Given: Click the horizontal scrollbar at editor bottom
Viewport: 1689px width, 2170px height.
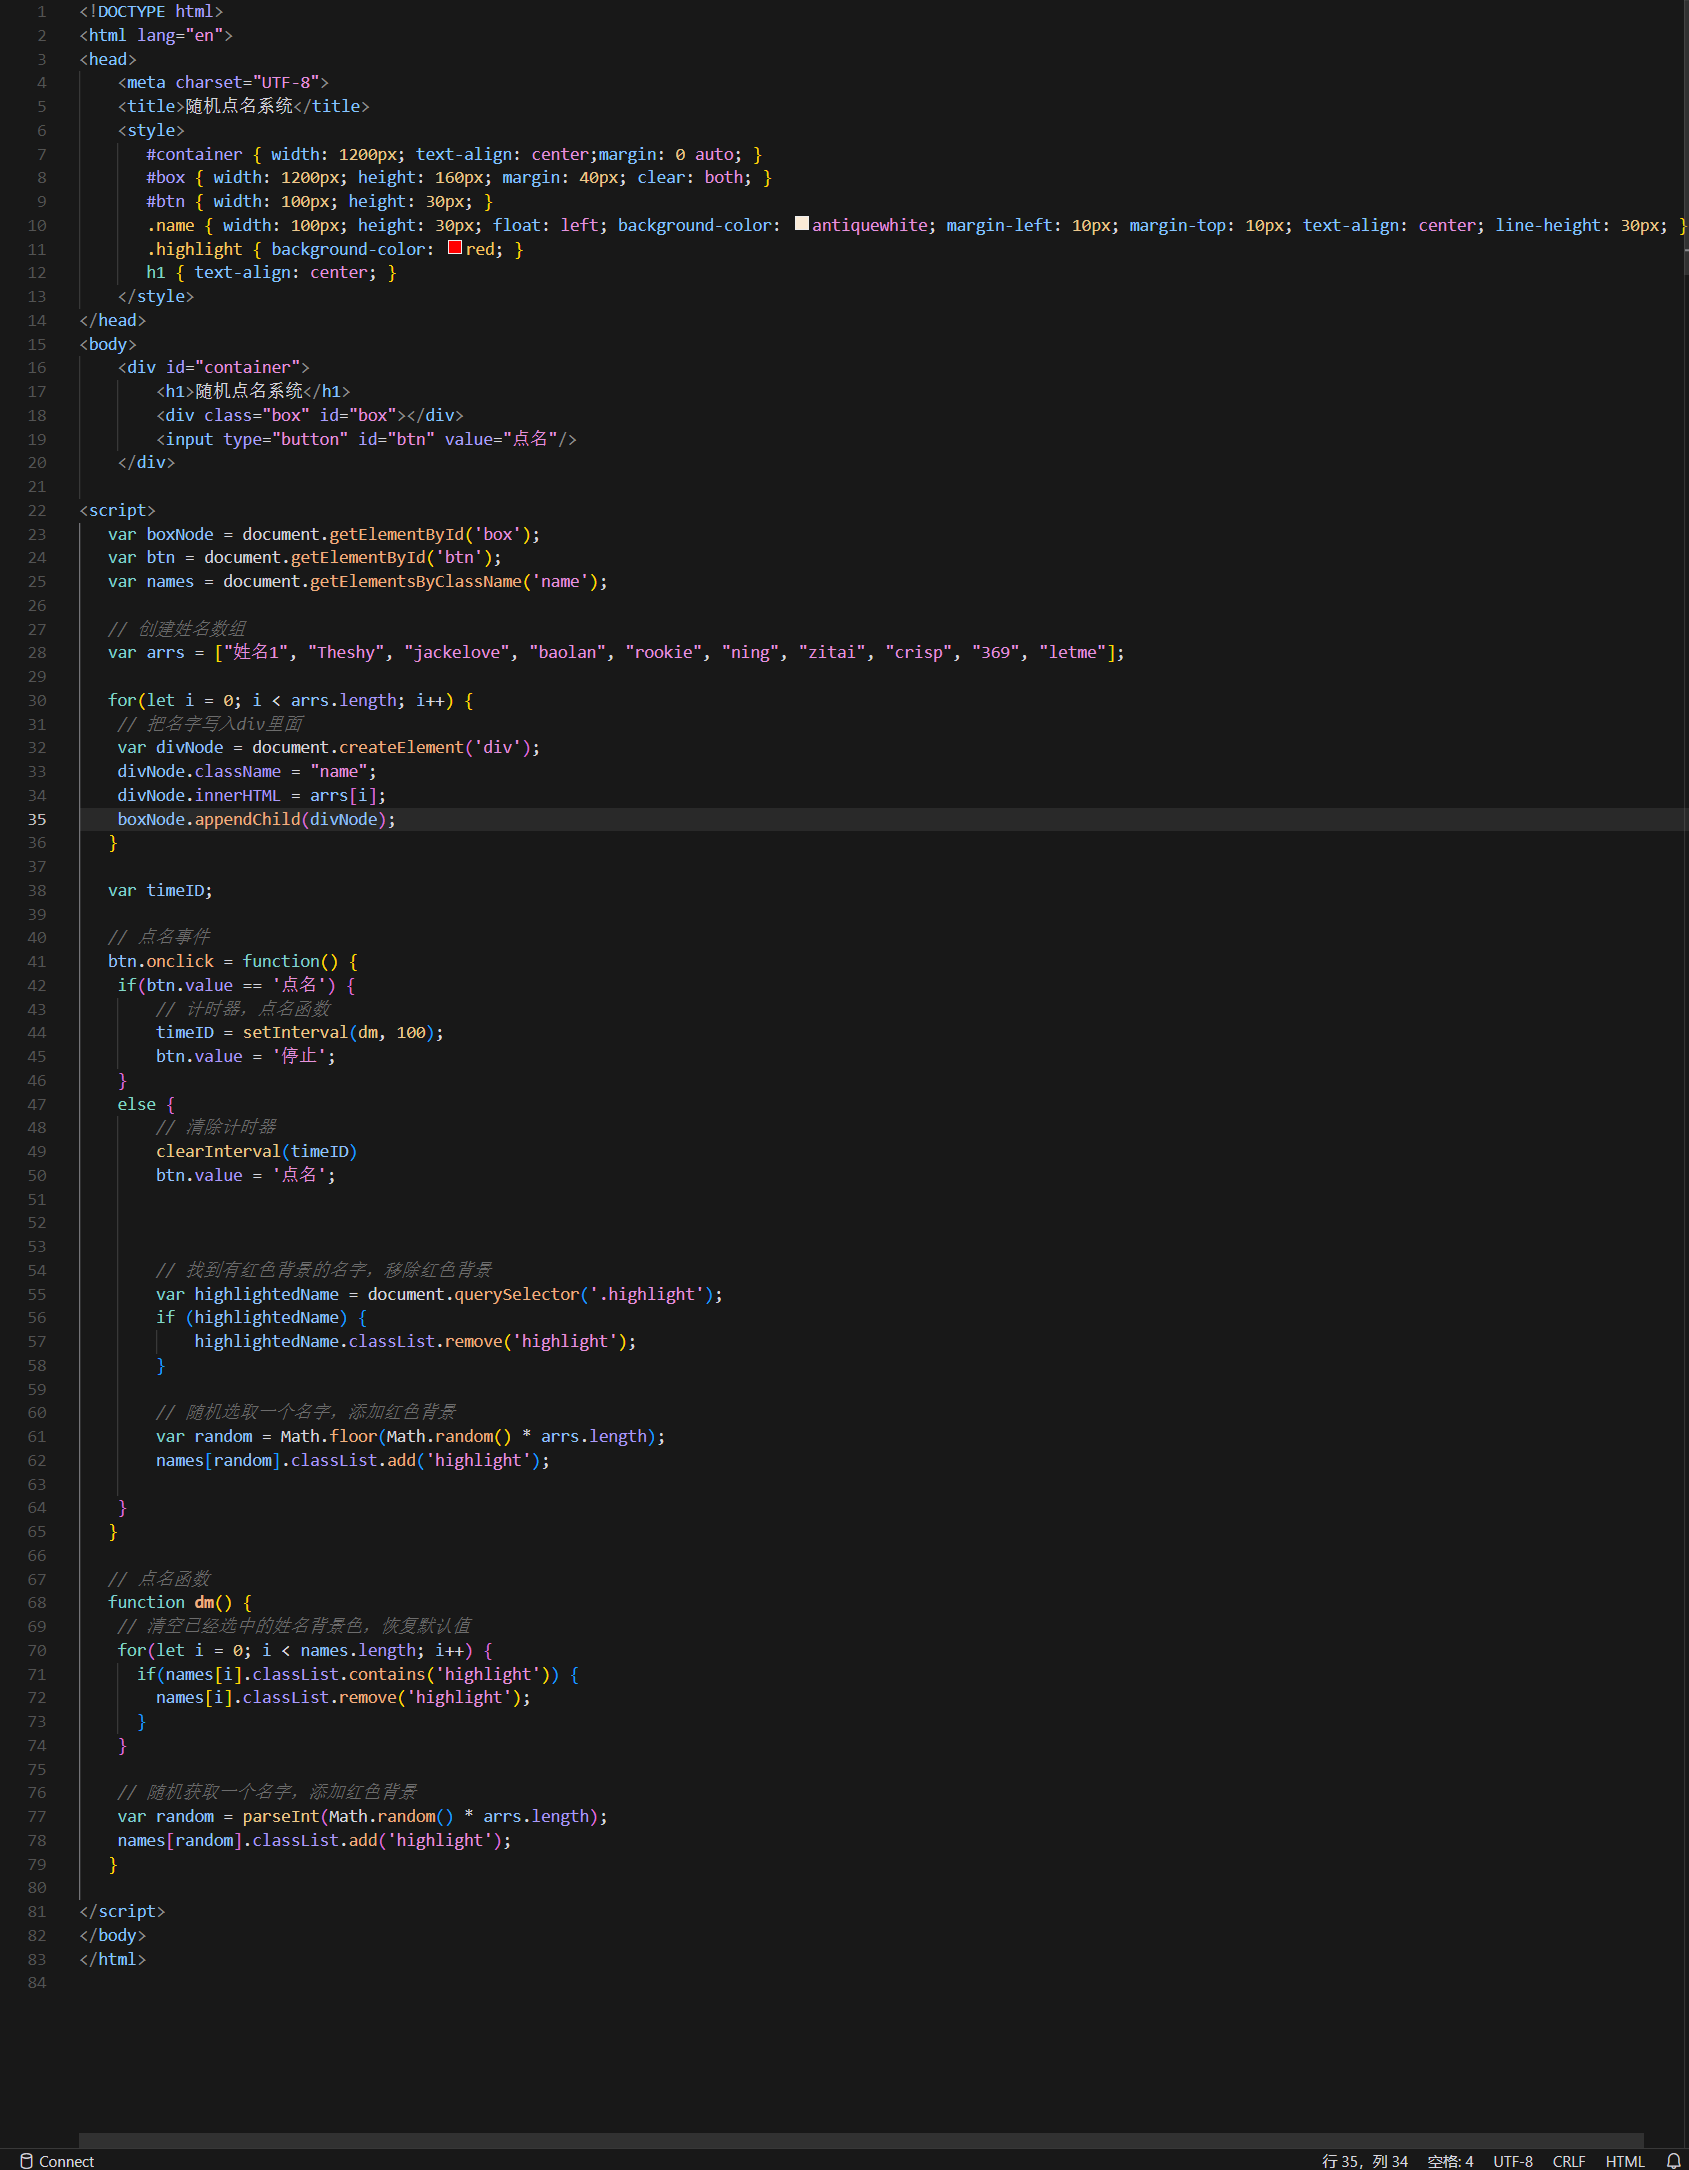Looking at the screenshot, I should (861, 2140).
